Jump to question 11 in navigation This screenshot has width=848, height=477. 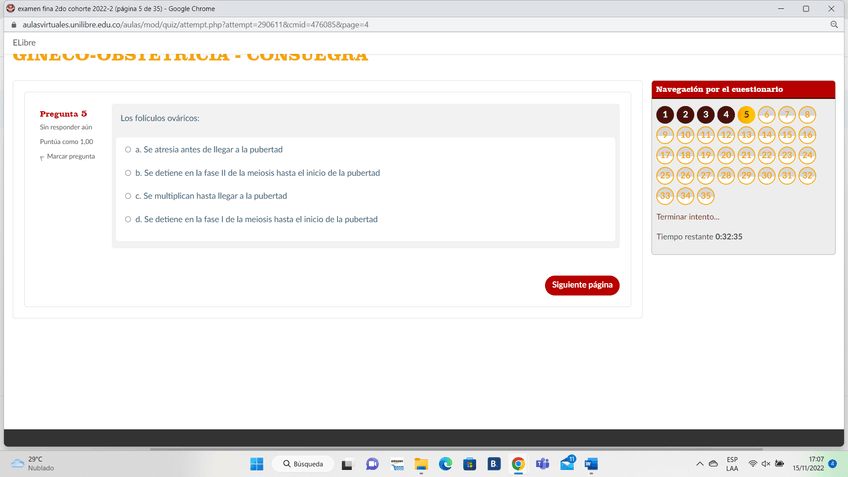tap(705, 135)
